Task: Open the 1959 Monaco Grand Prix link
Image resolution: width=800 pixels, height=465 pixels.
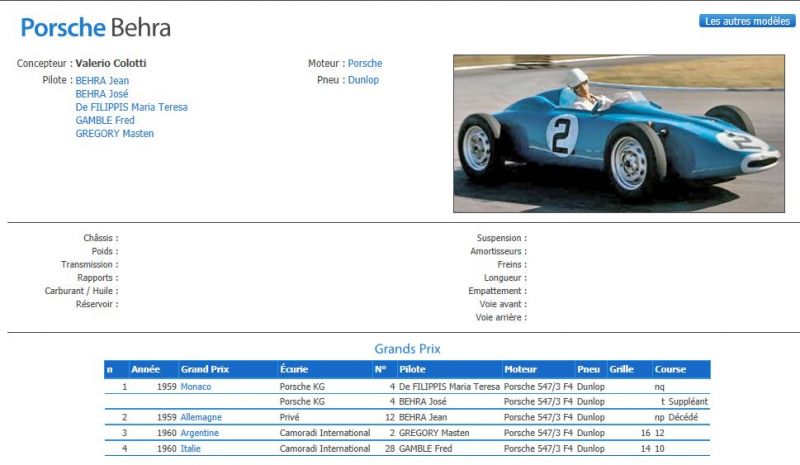Action: [195, 387]
